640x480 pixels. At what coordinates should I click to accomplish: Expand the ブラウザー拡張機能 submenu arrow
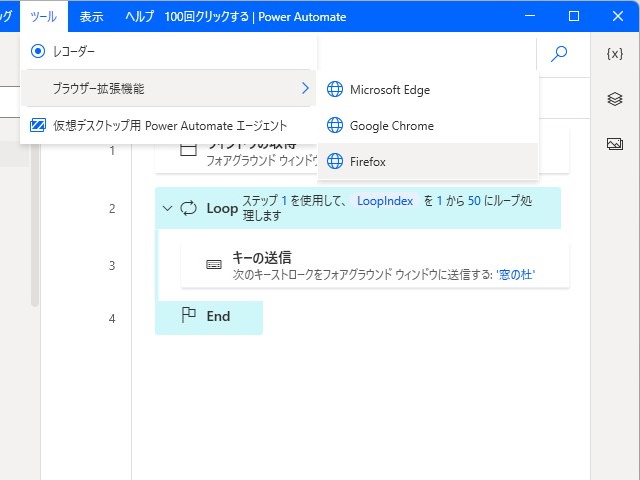click(x=305, y=88)
